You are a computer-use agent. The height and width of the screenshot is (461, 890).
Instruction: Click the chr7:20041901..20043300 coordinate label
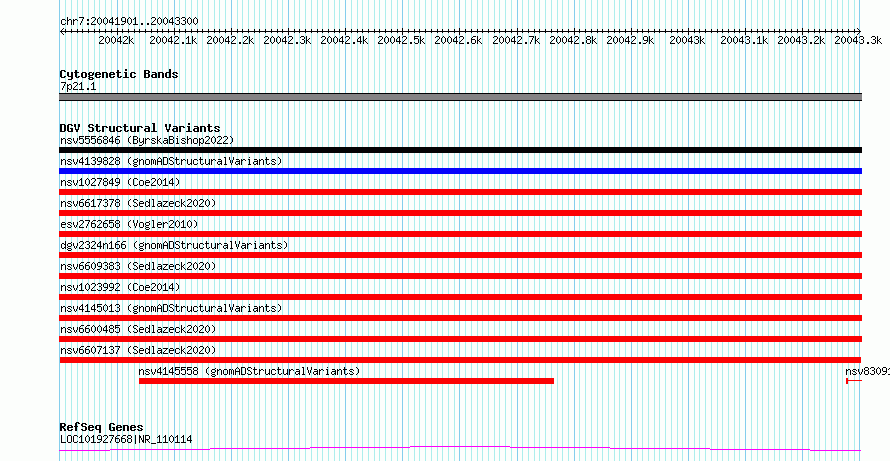(129, 21)
